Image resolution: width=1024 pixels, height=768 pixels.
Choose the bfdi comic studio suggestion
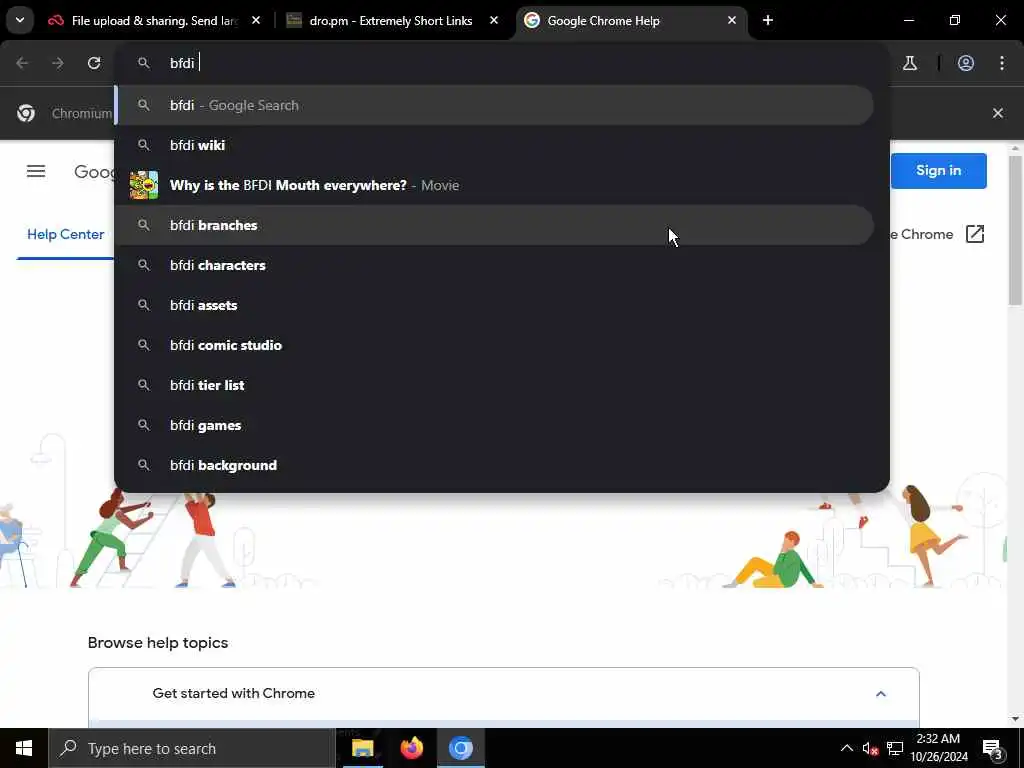(494, 345)
